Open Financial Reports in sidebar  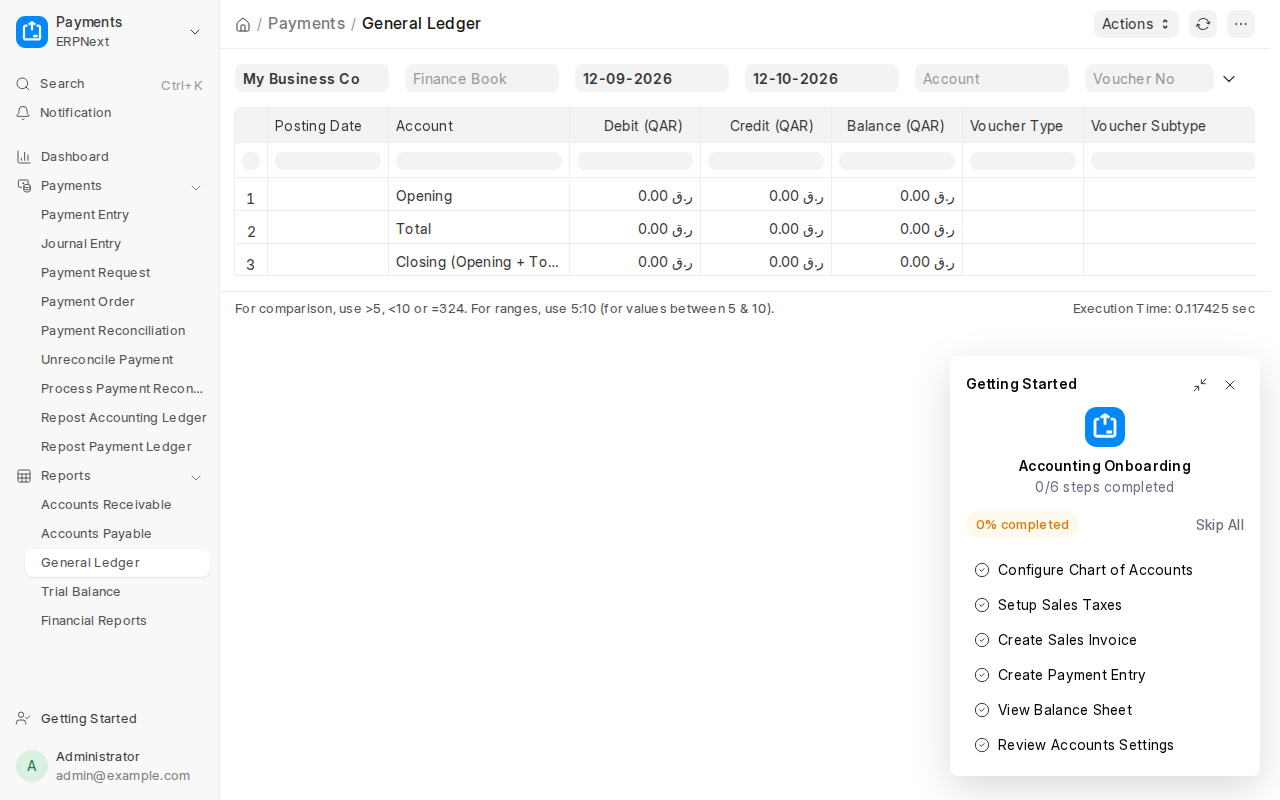117,621
